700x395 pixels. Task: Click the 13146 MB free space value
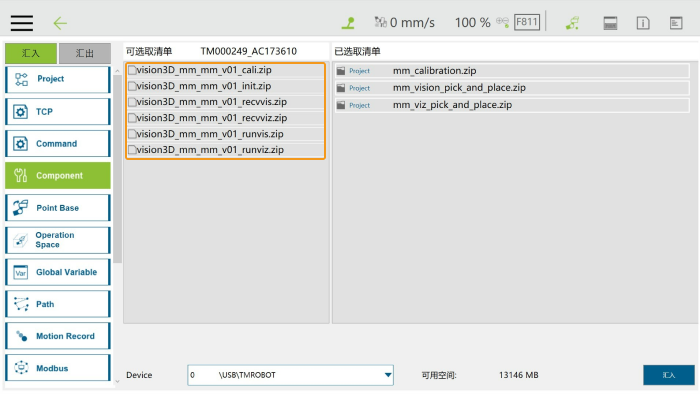[518, 375]
